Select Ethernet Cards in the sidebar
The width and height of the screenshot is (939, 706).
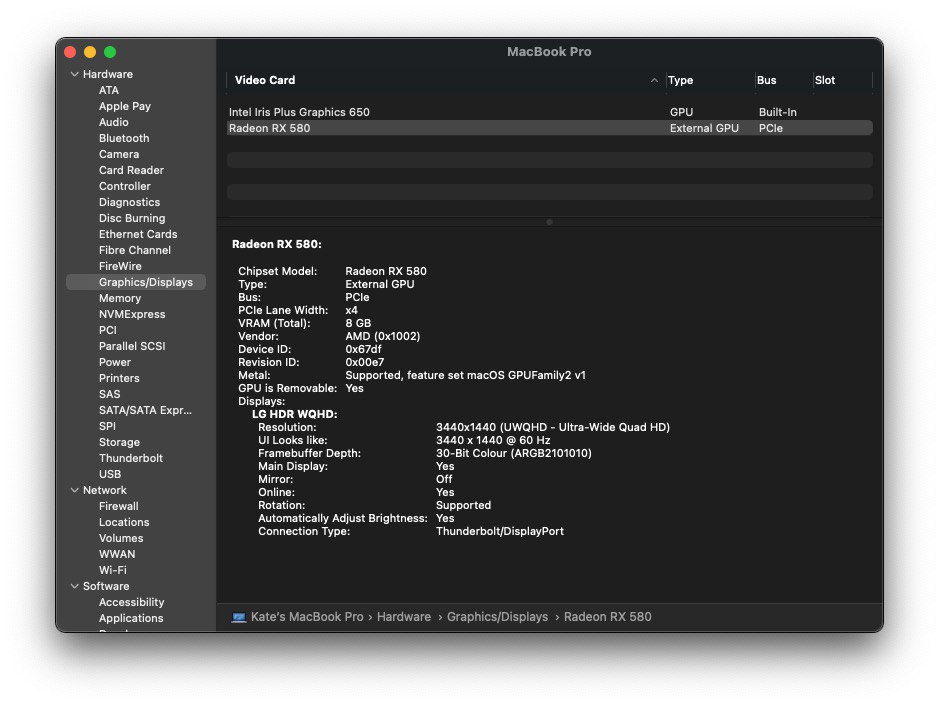138,235
